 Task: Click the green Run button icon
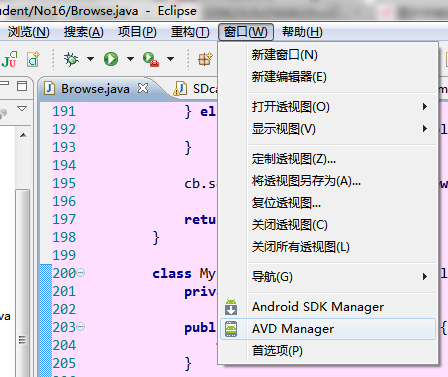click(x=111, y=59)
